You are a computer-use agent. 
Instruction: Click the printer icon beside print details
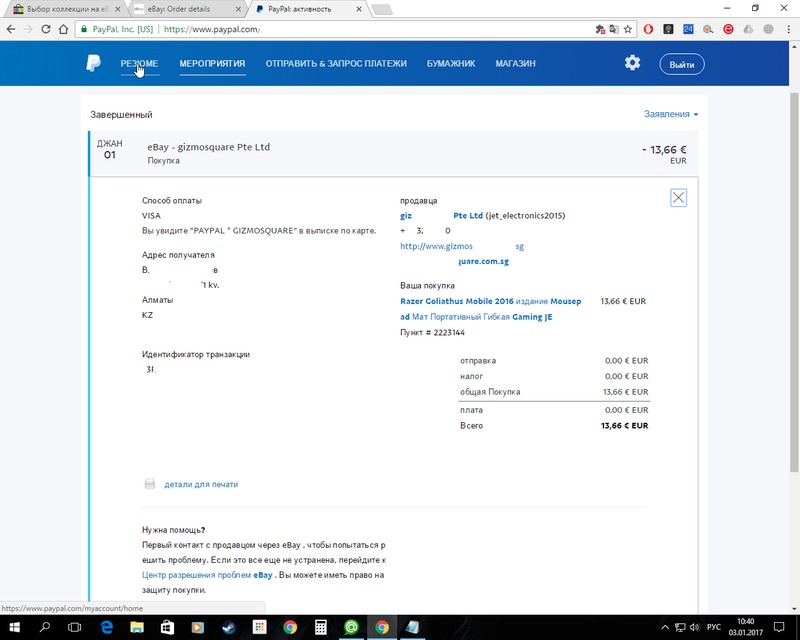149,484
